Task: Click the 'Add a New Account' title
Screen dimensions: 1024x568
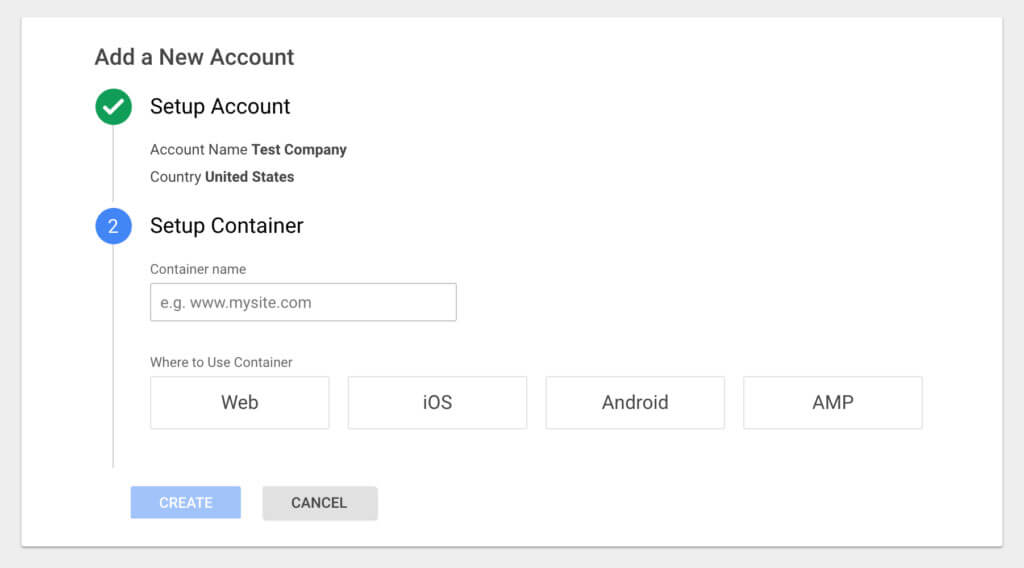Action: pos(195,57)
